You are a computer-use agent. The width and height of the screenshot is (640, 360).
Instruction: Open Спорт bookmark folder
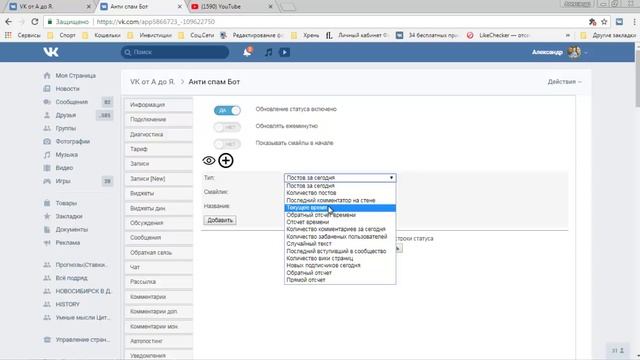[x=62, y=36]
